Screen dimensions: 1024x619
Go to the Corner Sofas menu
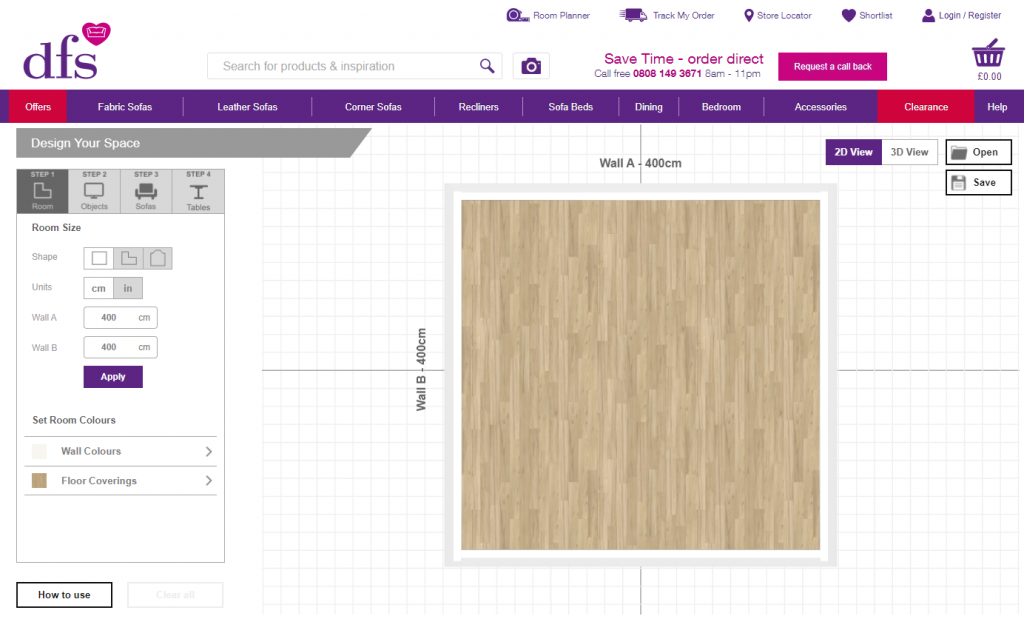(372, 106)
